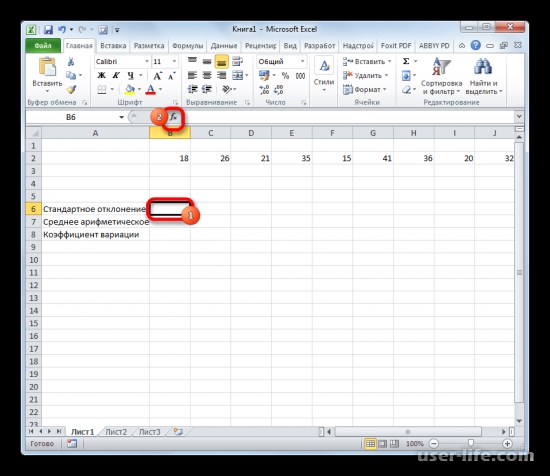This screenshot has width=550, height=476.
Task: Toggle bottom vertical alignment button
Action: tap(222, 62)
